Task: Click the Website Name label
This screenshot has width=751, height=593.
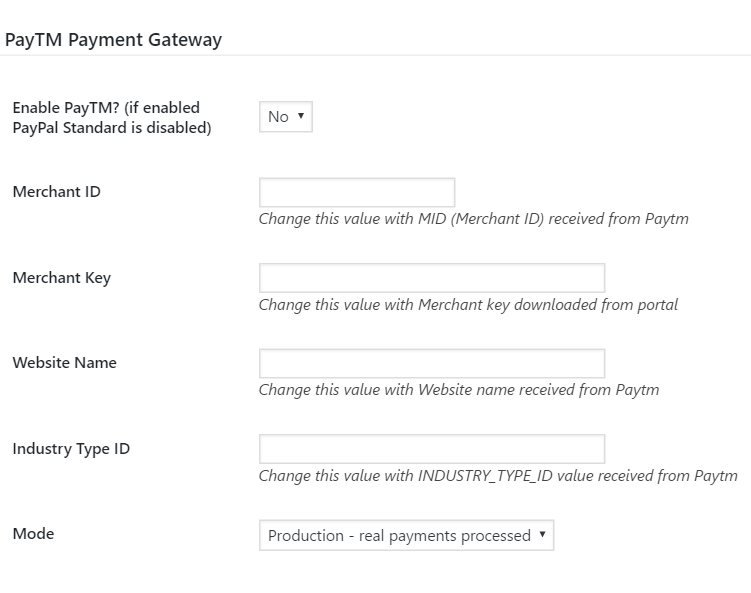Action: click(x=65, y=363)
